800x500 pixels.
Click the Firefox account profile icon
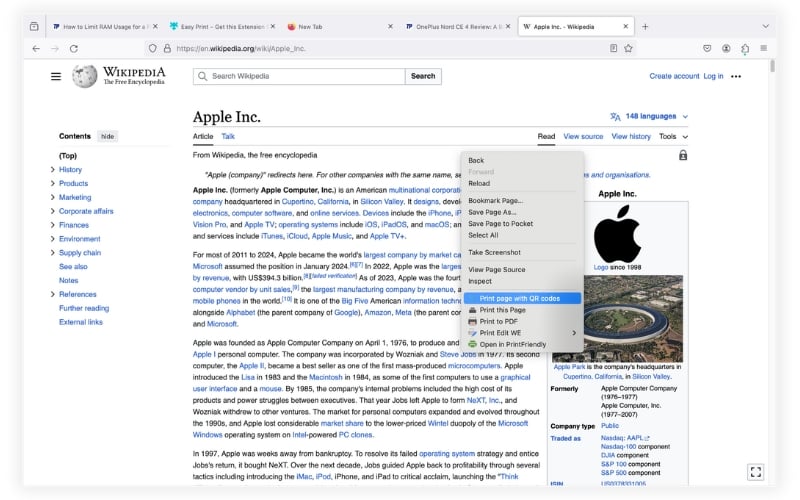pyautogui.click(x=726, y=48)
